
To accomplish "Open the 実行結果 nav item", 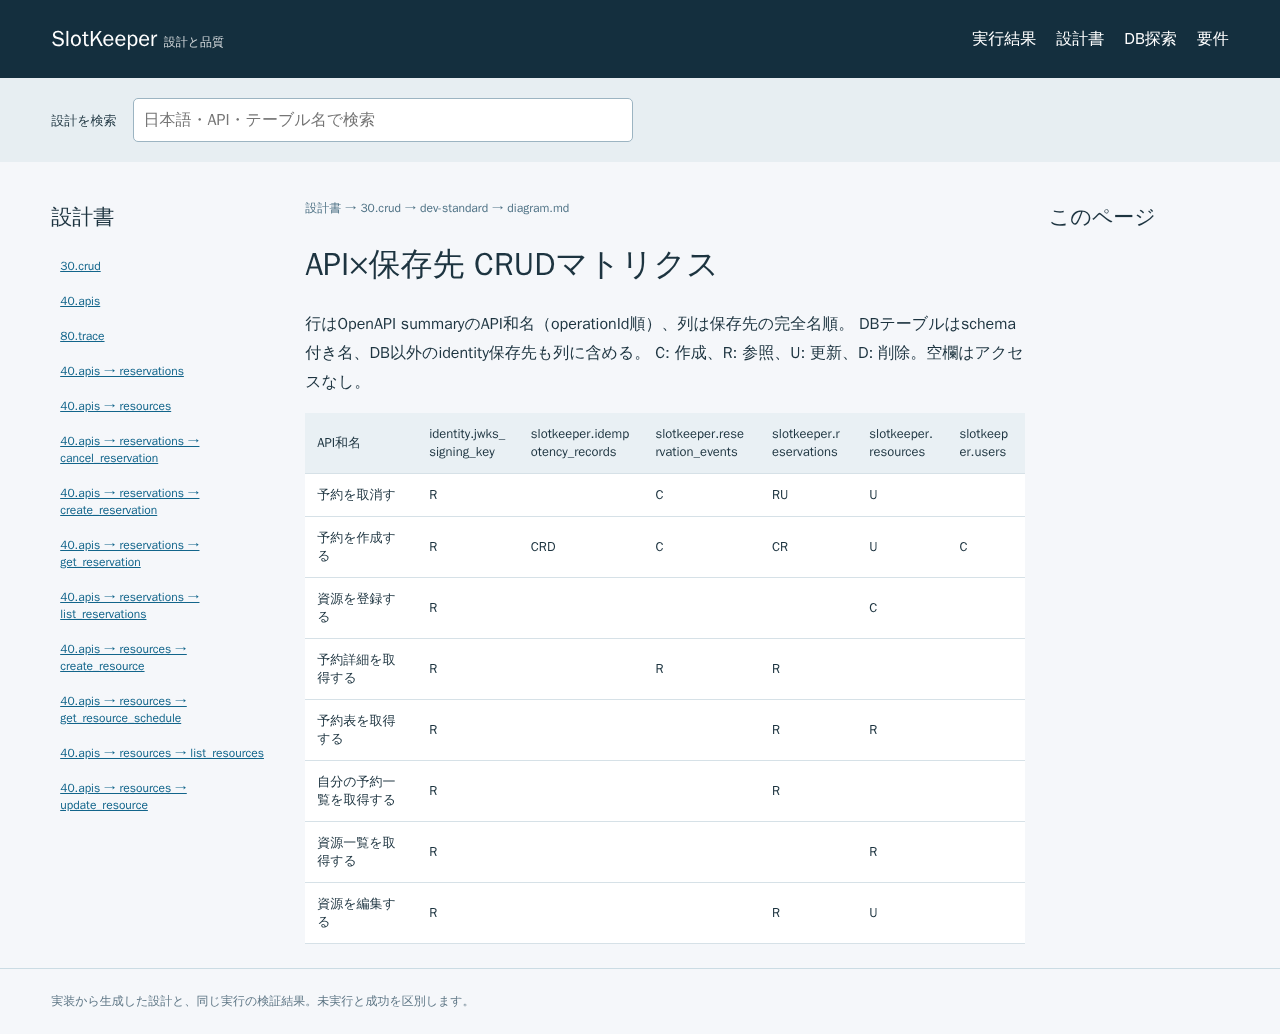I will click(1003, 39).
